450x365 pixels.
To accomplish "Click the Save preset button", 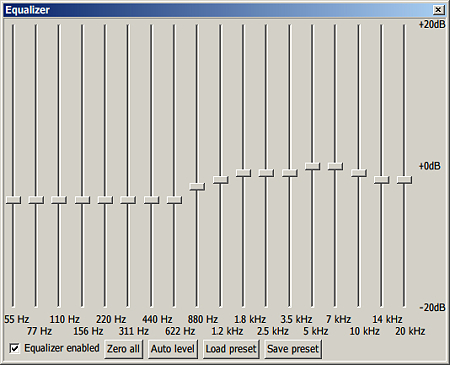I will [x=293, y=349].
